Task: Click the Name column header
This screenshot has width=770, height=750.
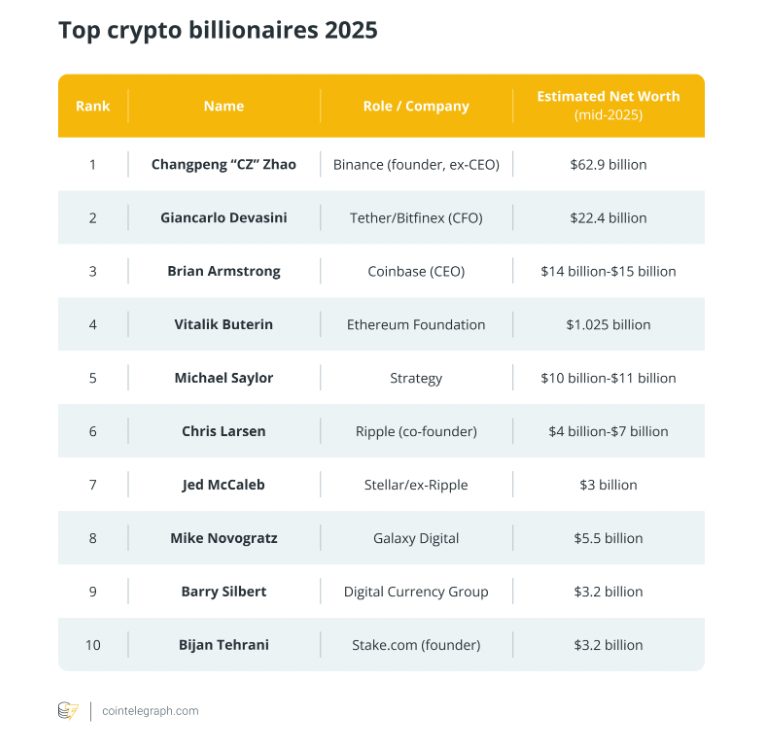Action: [x=224, y=106]
